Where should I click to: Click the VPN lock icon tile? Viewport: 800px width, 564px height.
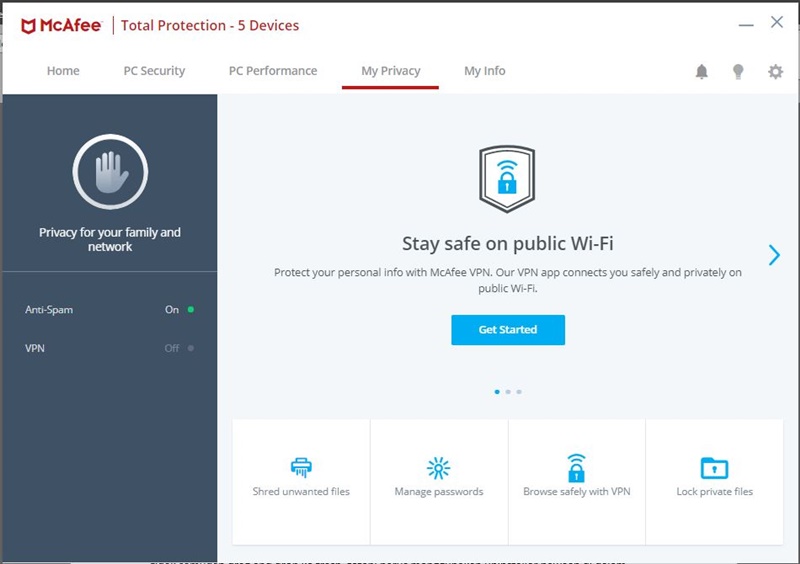(x=577, y=468)
